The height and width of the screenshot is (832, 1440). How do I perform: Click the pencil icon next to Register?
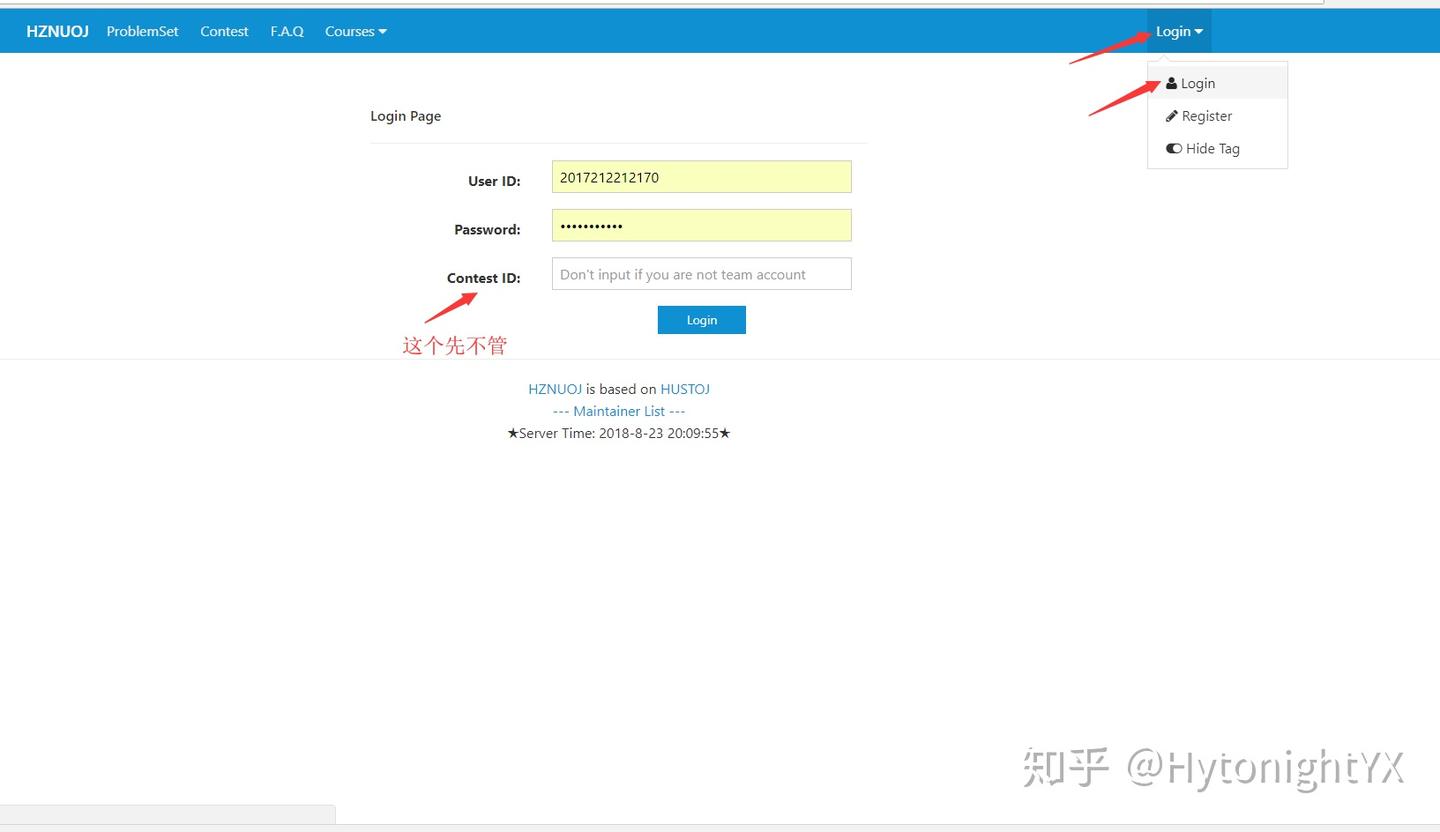point(1172,116)
